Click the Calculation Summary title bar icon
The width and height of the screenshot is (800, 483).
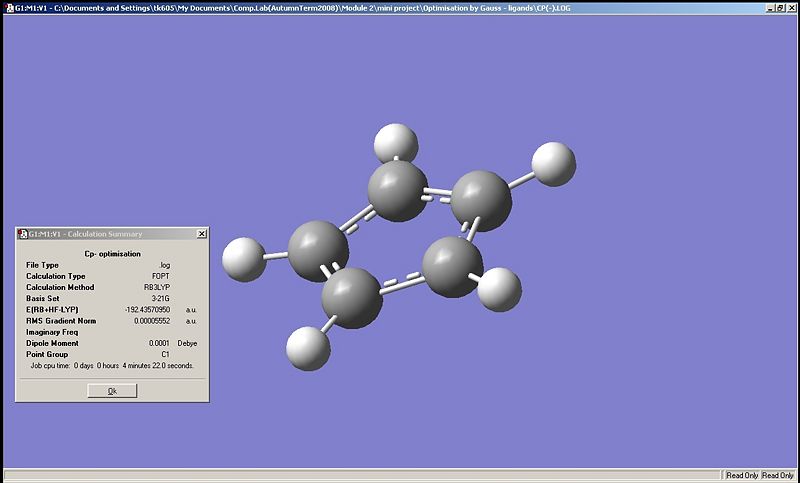click(22, 234)
